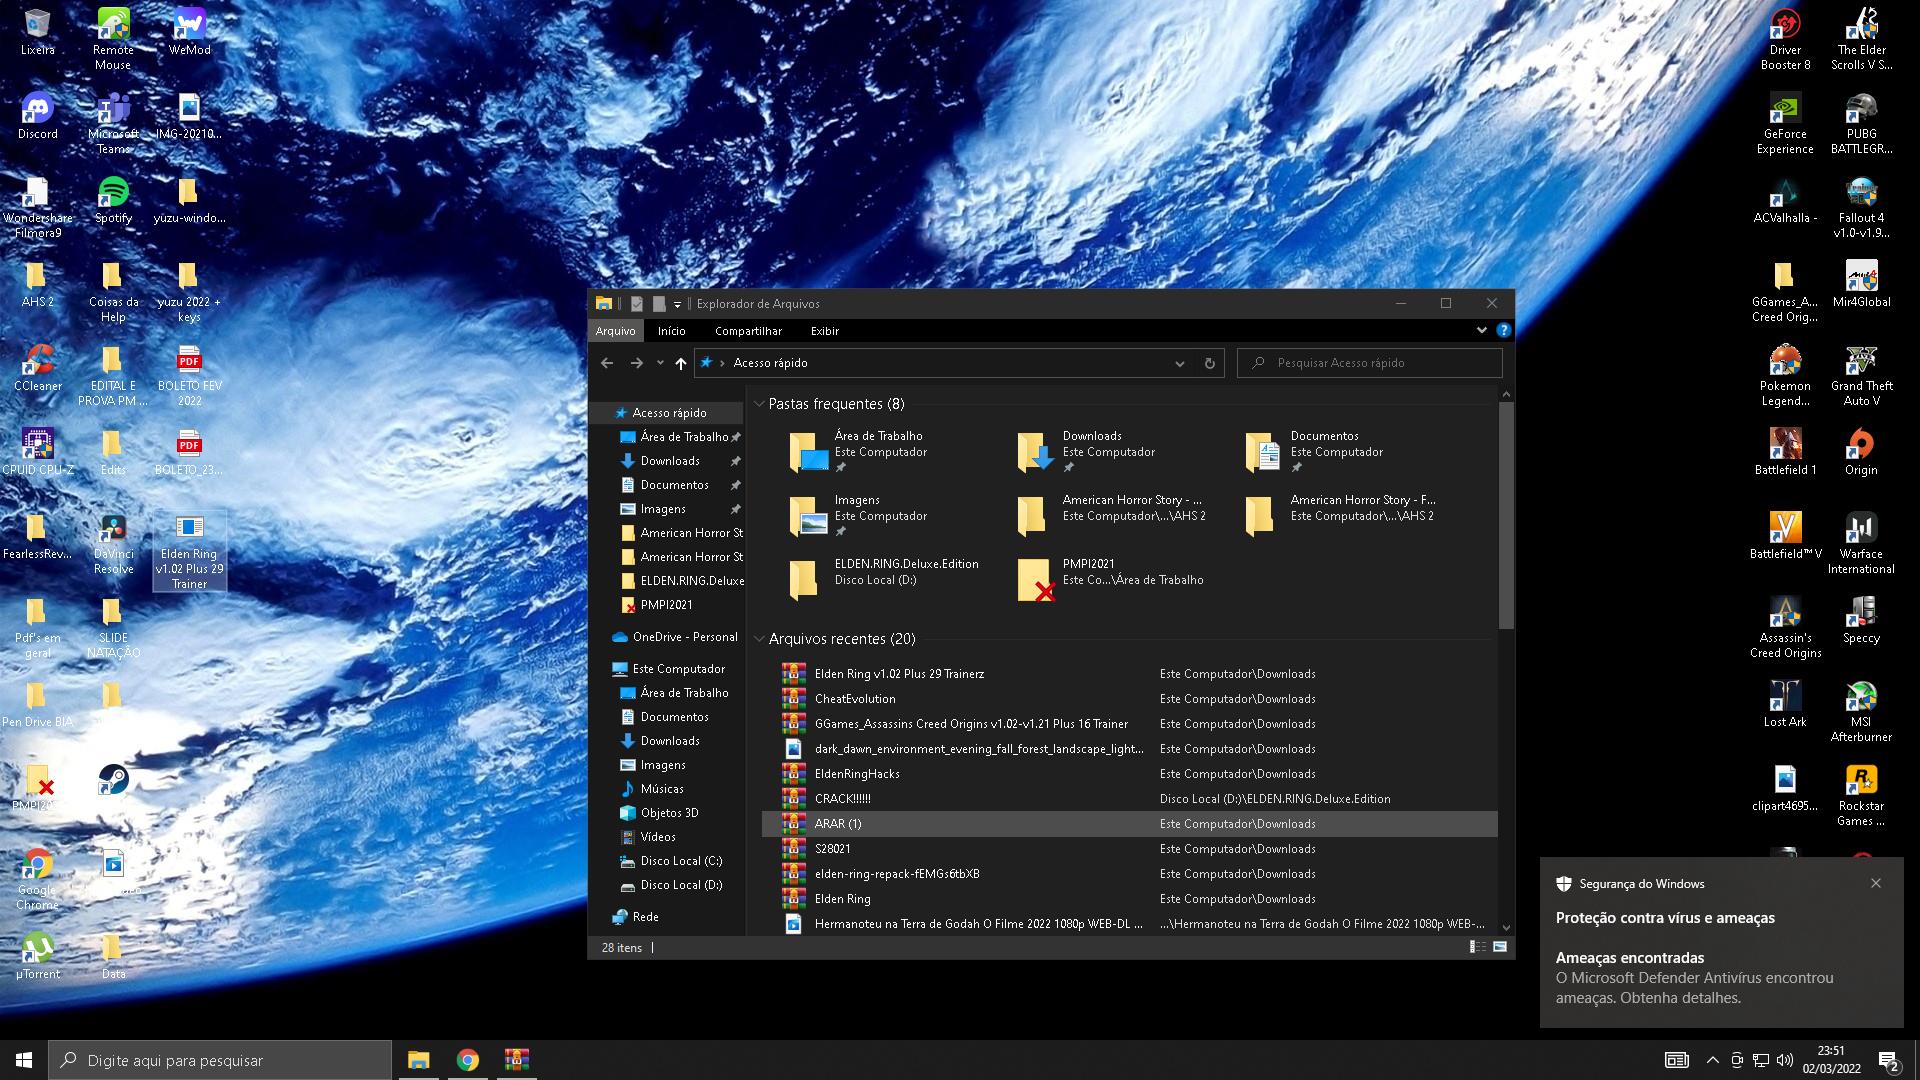Open address bar history dropdown
Viewport: 1920px width, 1080px height.
[x=1179, y=363]
